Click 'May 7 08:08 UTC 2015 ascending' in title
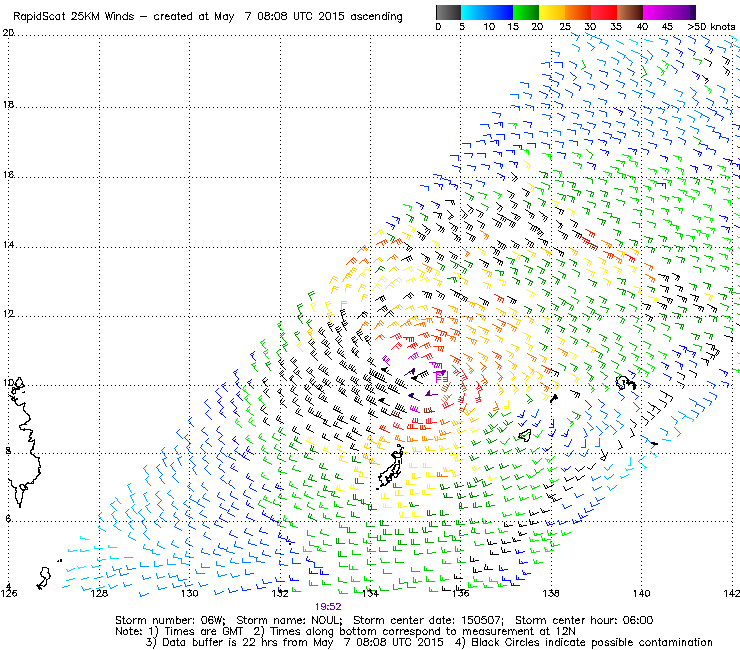Screen dimensions: 740x650 308,17
